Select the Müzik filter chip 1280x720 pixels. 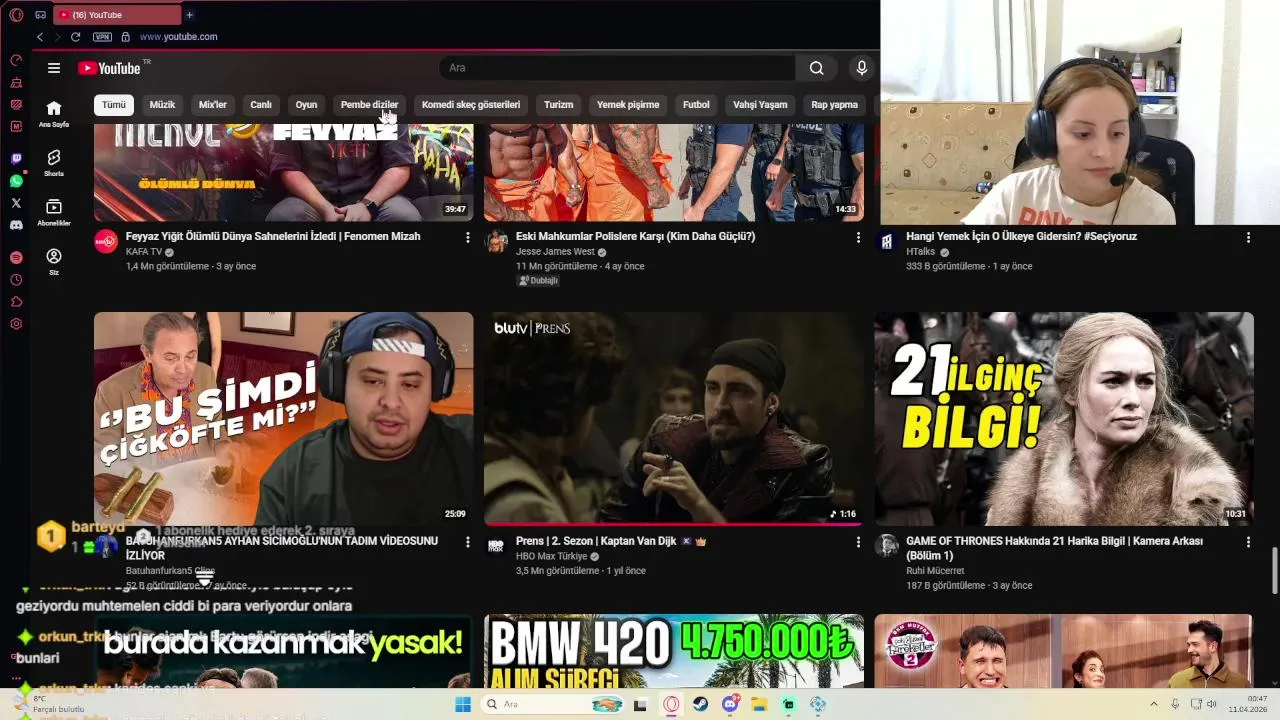point(162,105)
